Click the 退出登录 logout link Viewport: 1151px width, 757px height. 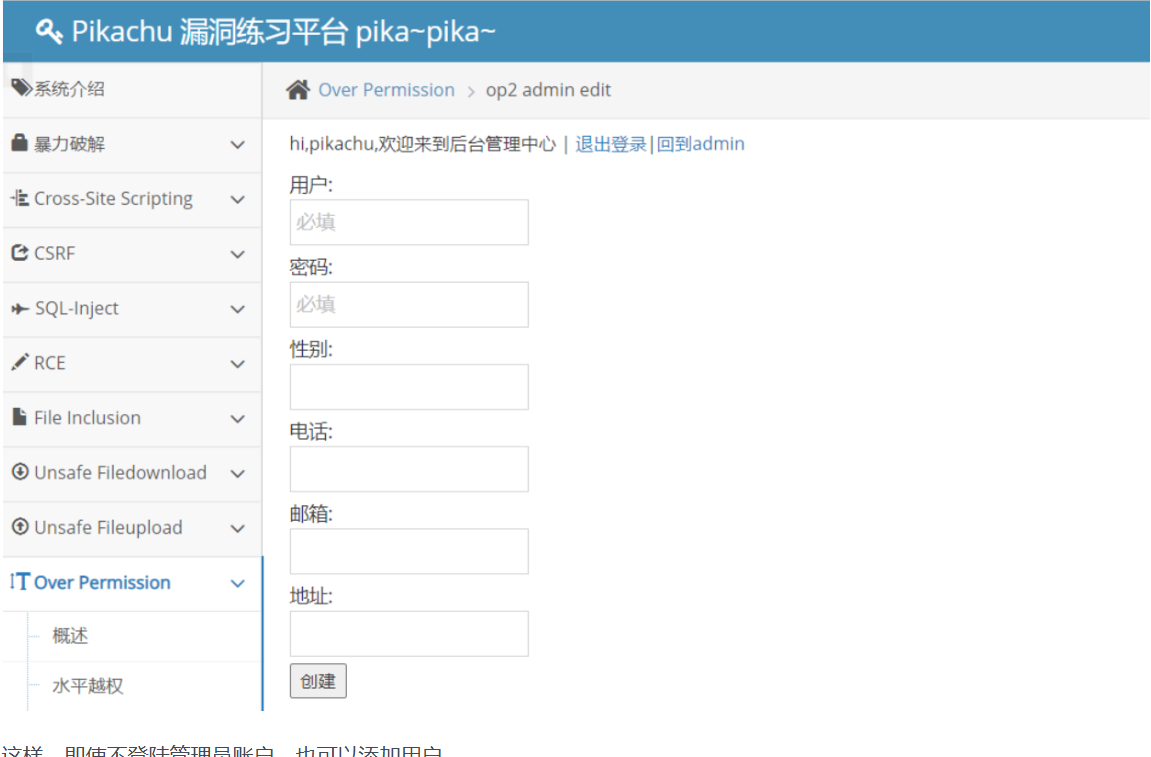coord(611,144)
